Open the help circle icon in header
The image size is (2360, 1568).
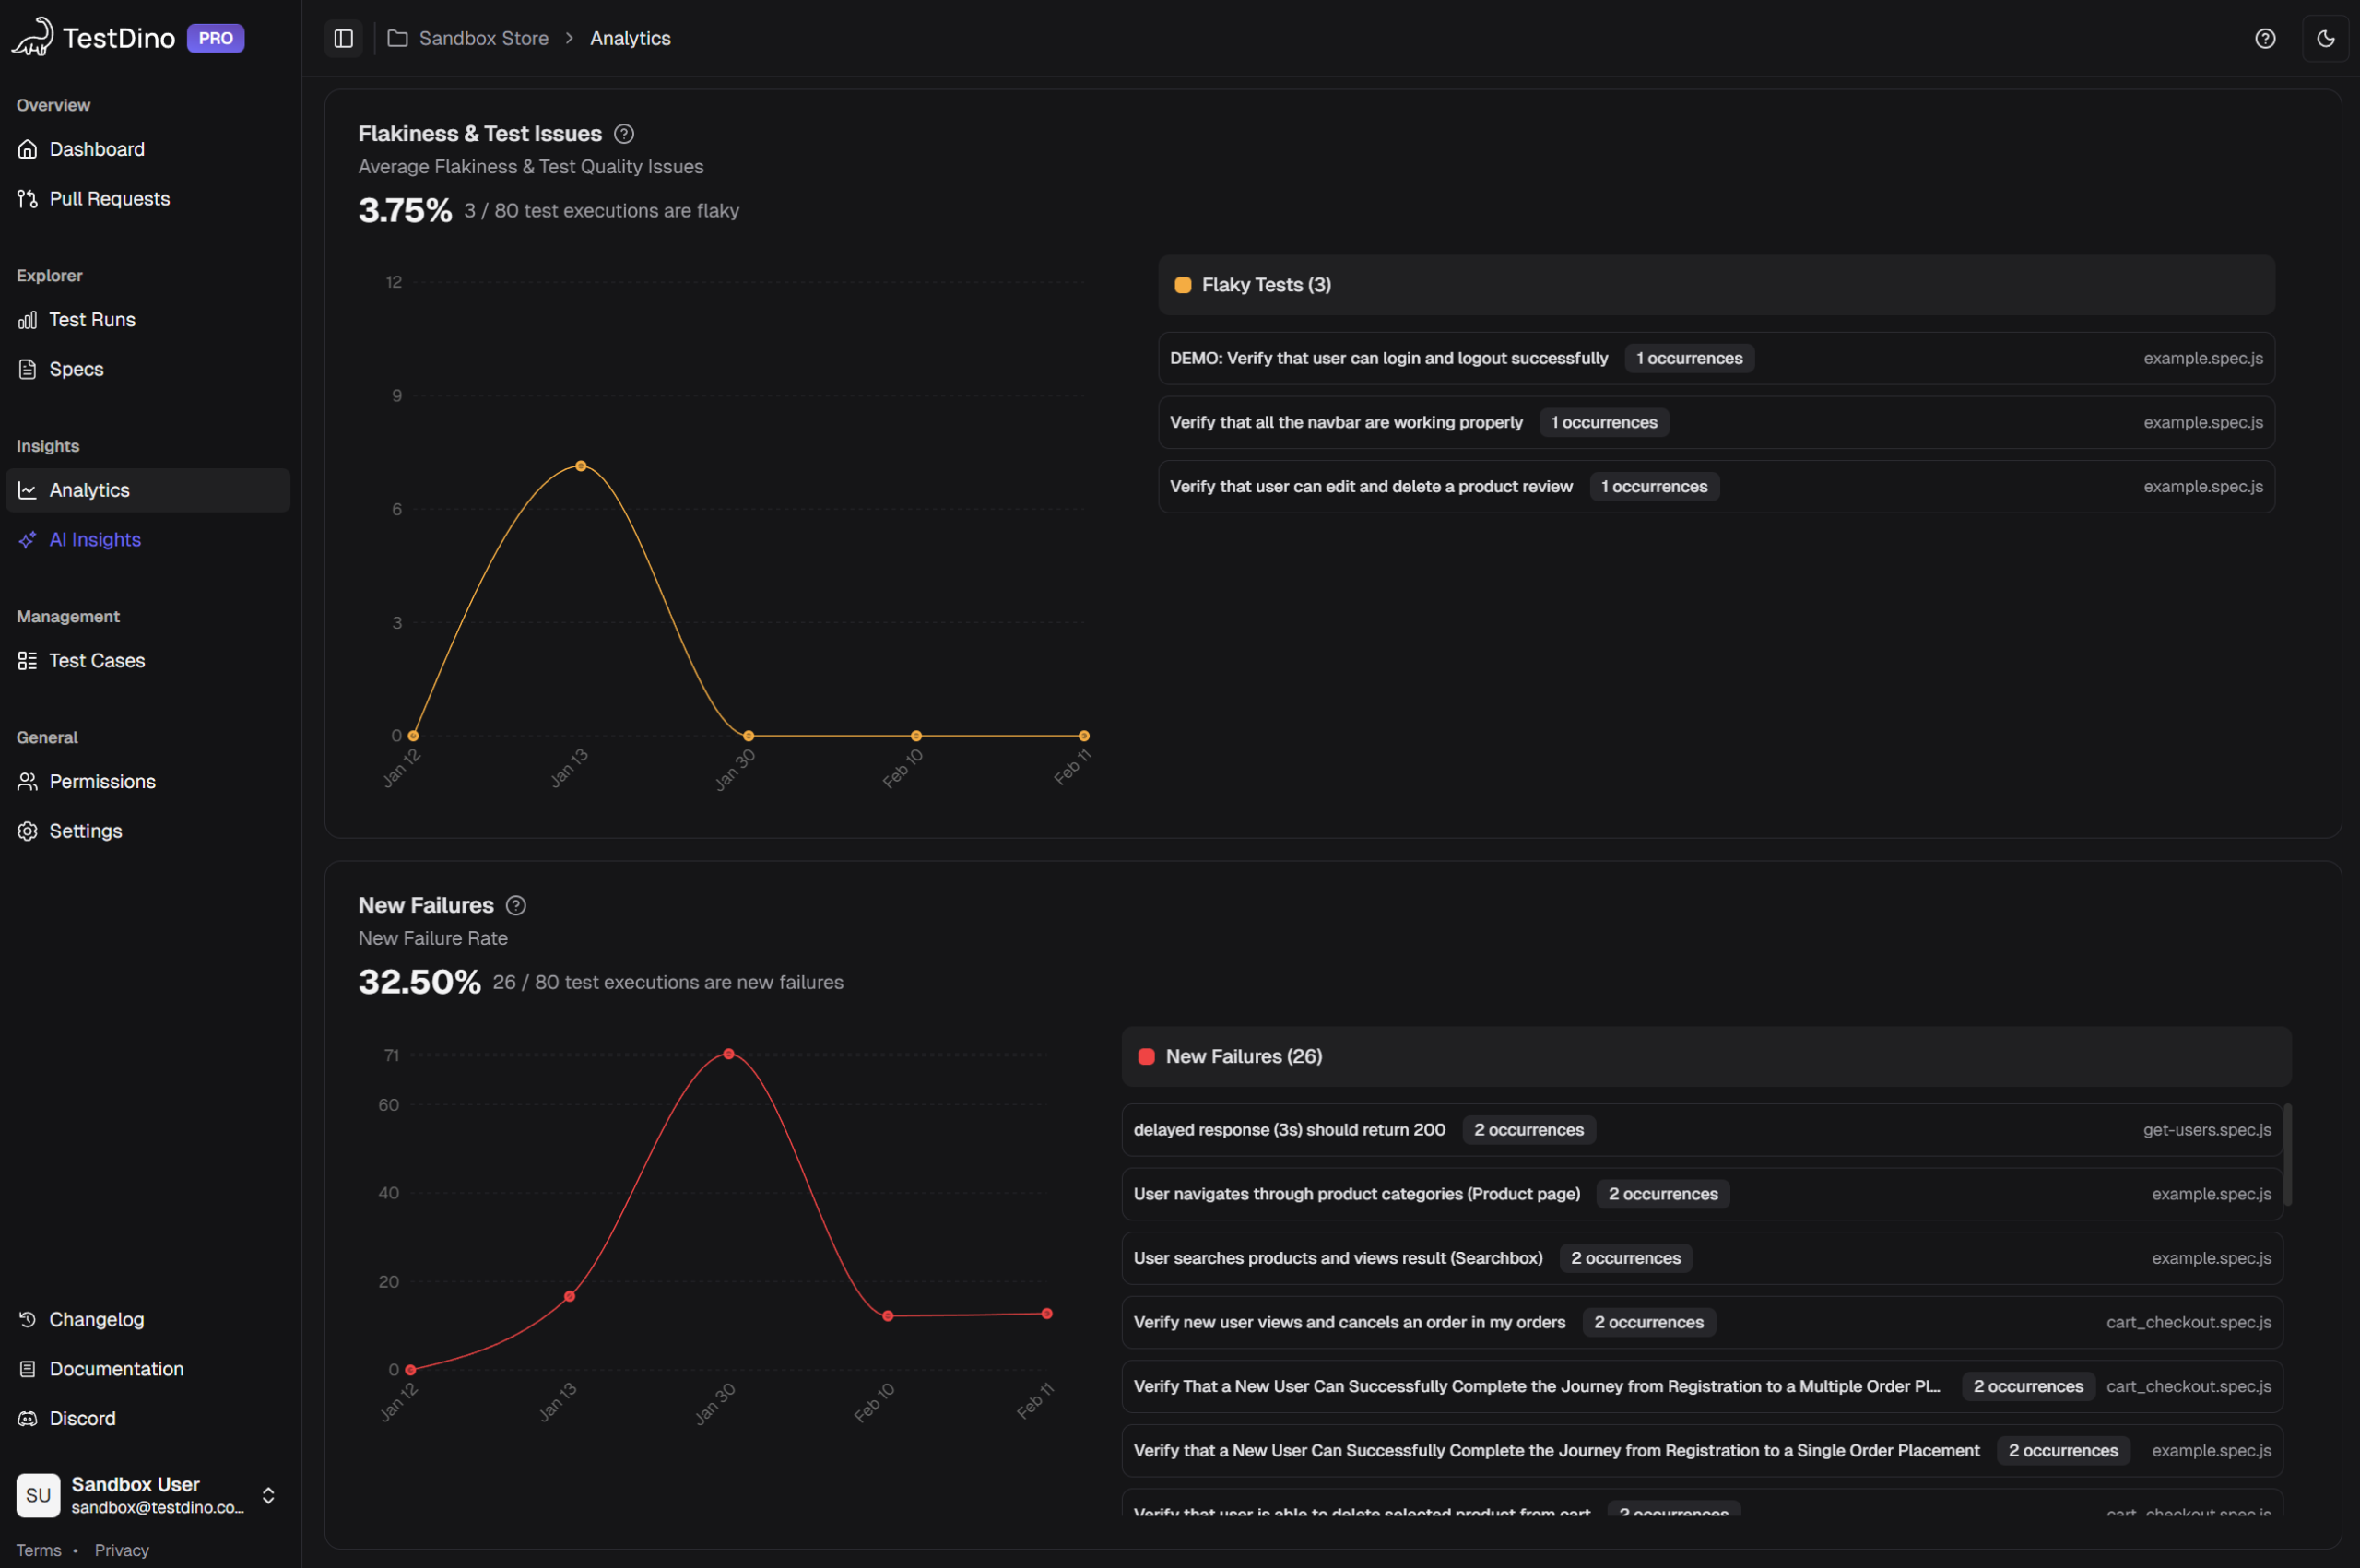(2265, 38)
